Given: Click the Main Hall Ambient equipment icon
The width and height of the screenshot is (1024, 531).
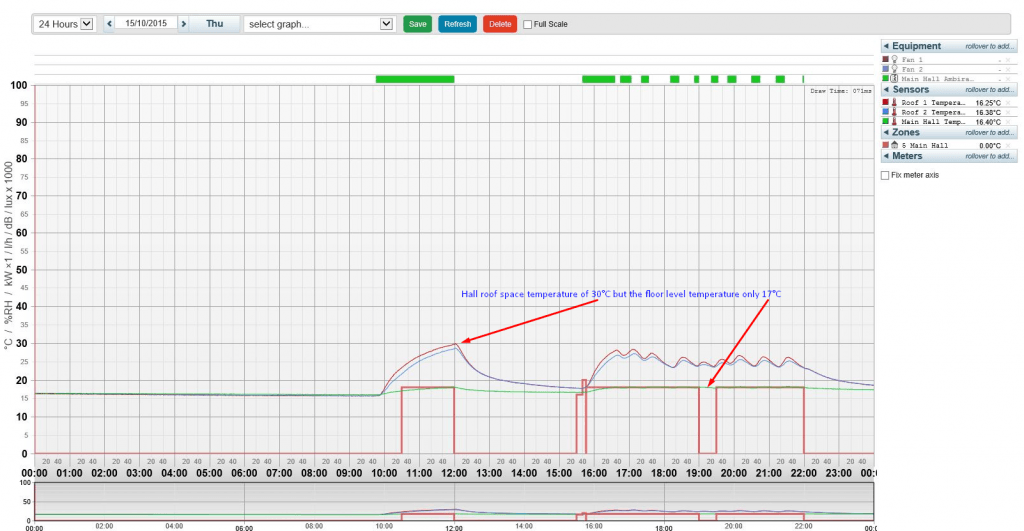Looking at the screenshot, I should tap(895, 79).
